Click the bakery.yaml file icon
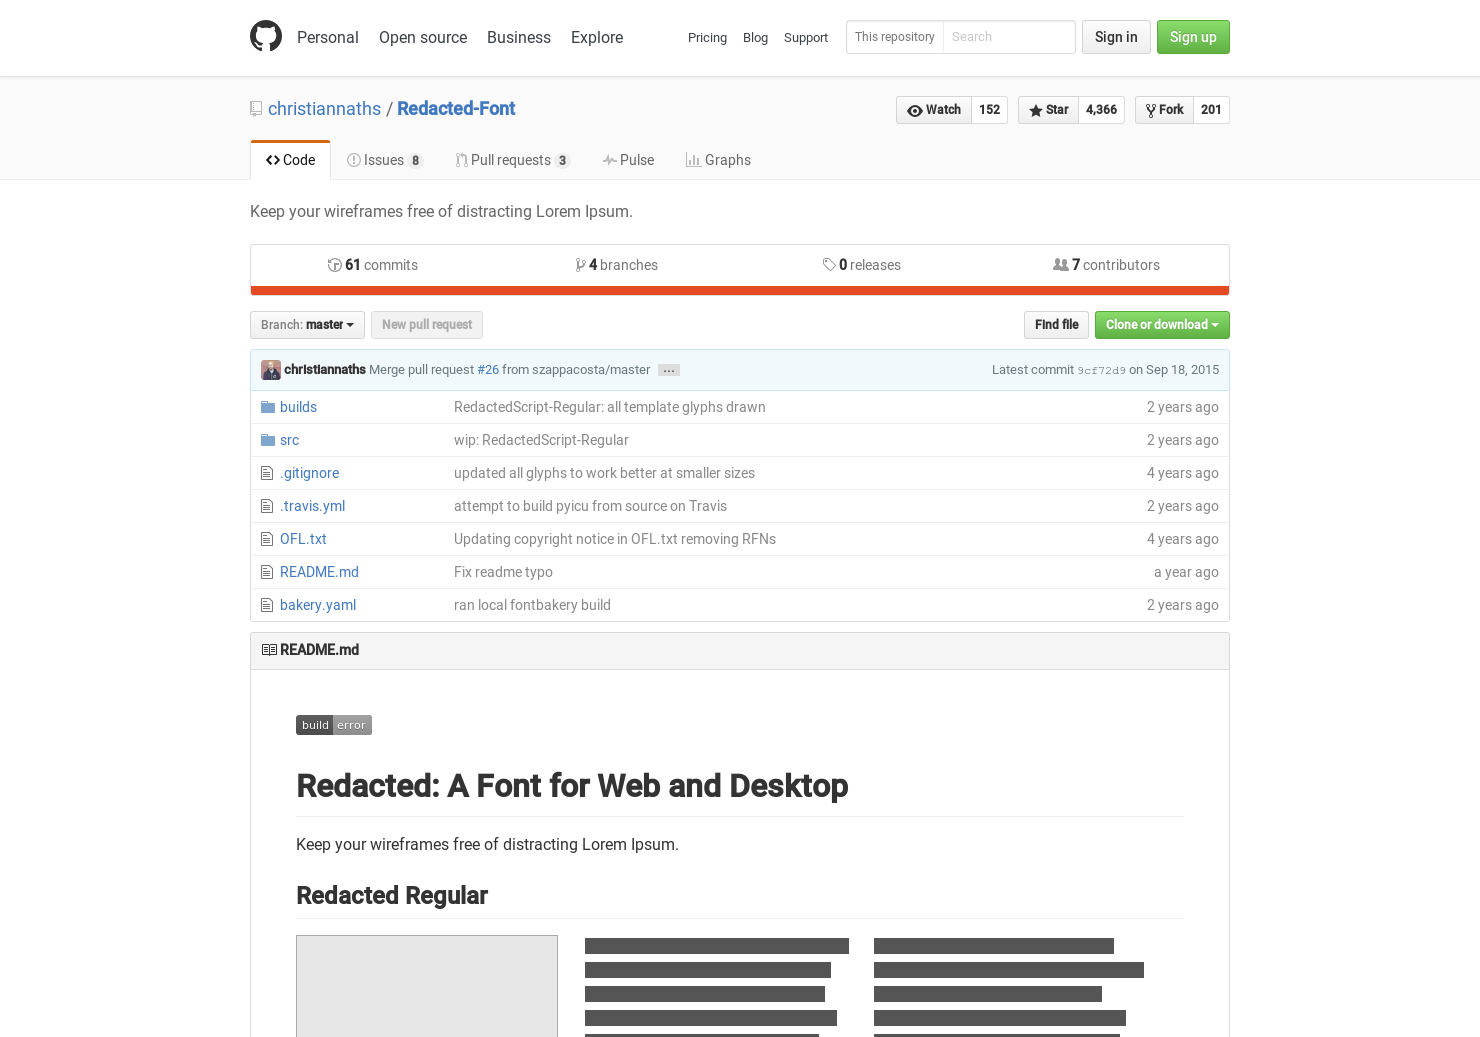The height and width of the screenshot is (1037, 1480). coord(267,605)
